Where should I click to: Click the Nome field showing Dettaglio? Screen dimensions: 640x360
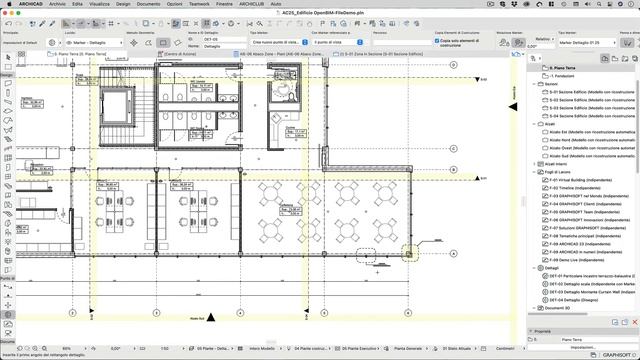[224, 46]
